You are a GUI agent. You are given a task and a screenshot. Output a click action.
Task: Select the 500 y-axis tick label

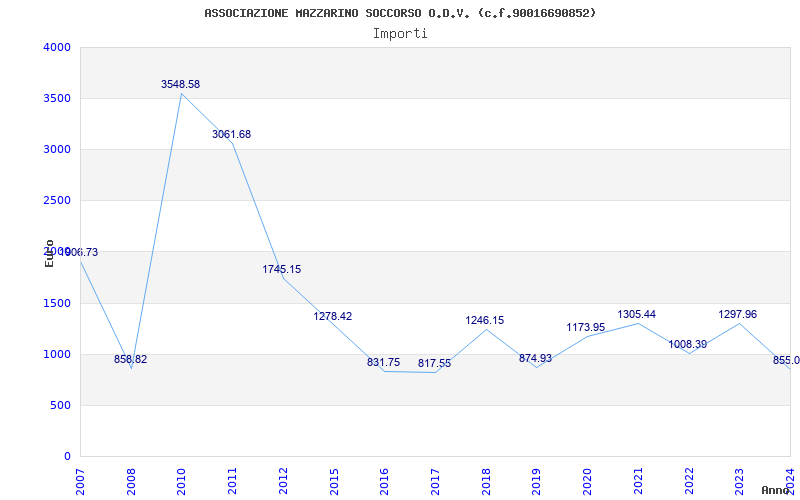[x=61, y=405]
